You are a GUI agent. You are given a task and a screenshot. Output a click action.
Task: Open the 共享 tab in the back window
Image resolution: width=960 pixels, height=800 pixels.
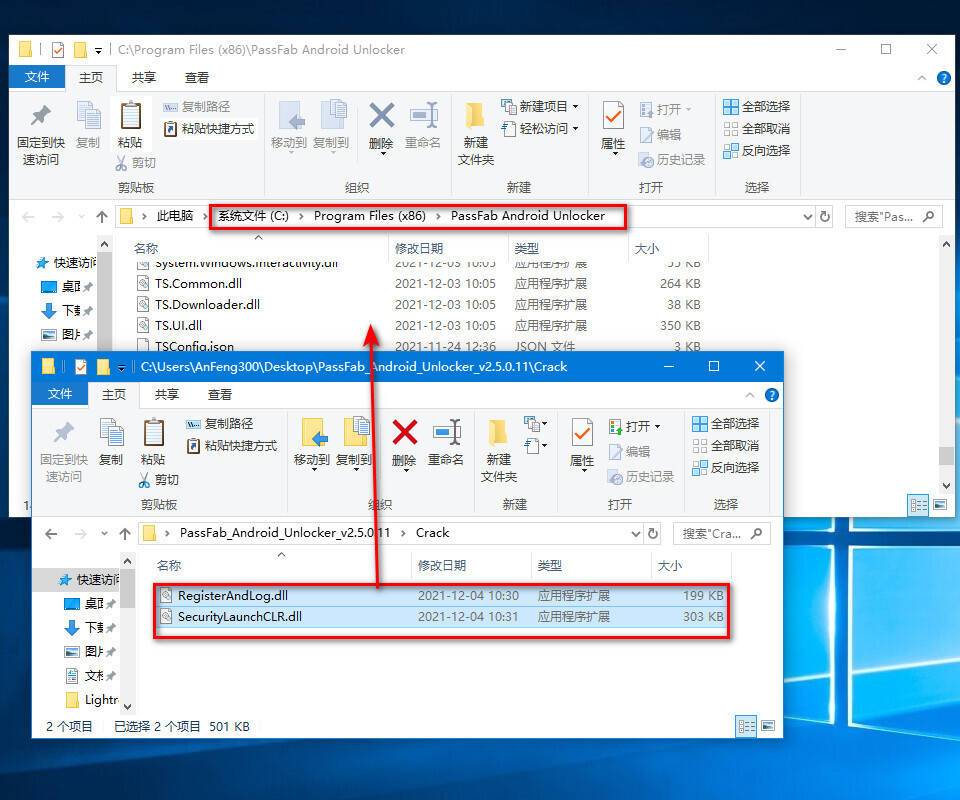(x=144, y=77)
